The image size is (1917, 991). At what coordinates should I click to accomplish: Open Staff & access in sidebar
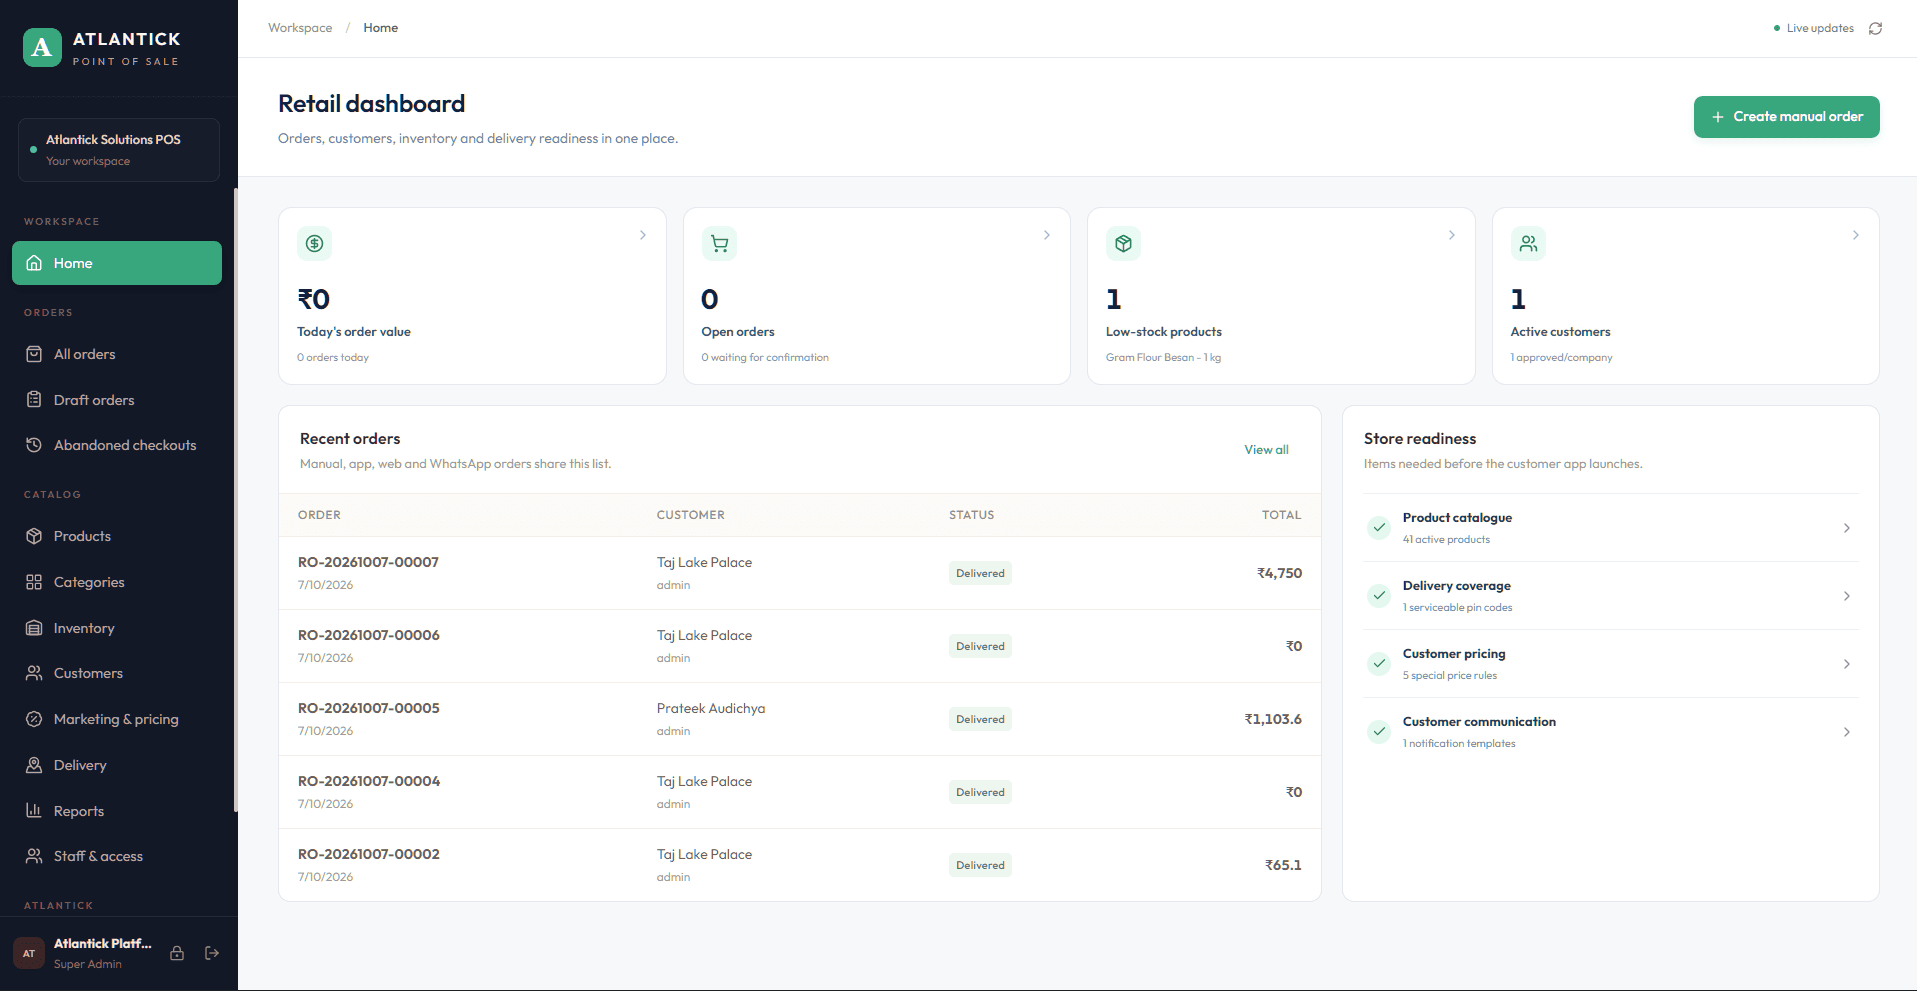pos(117,856)
